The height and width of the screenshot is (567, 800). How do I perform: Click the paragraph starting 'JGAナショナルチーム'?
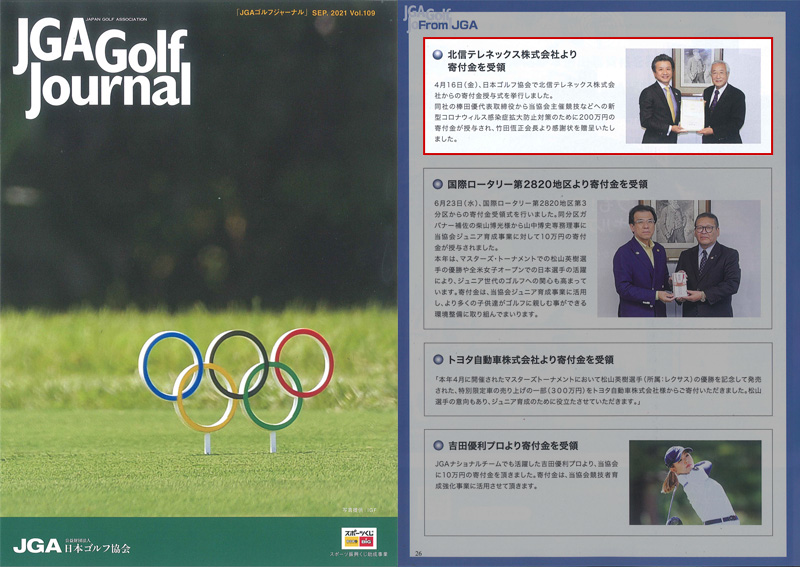tap(527, 475)
